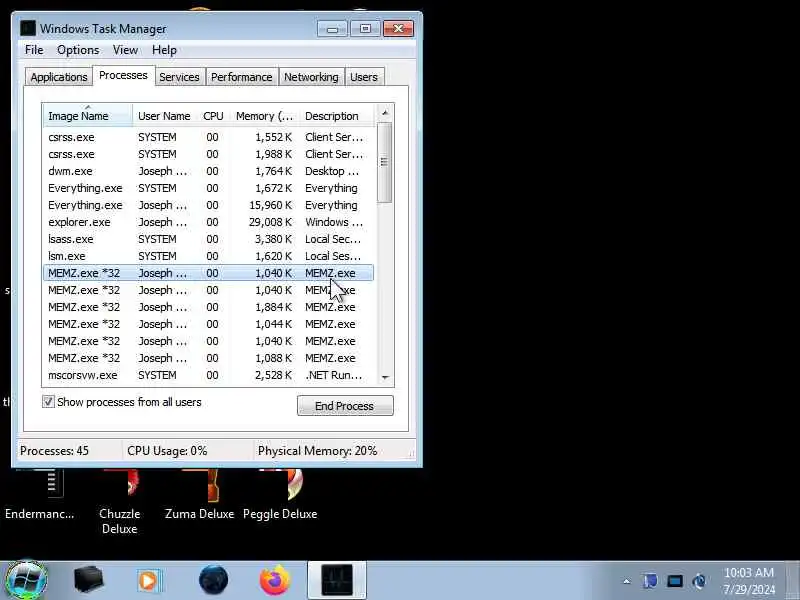Select the mscorsvw.exe process row

(209, 375)
